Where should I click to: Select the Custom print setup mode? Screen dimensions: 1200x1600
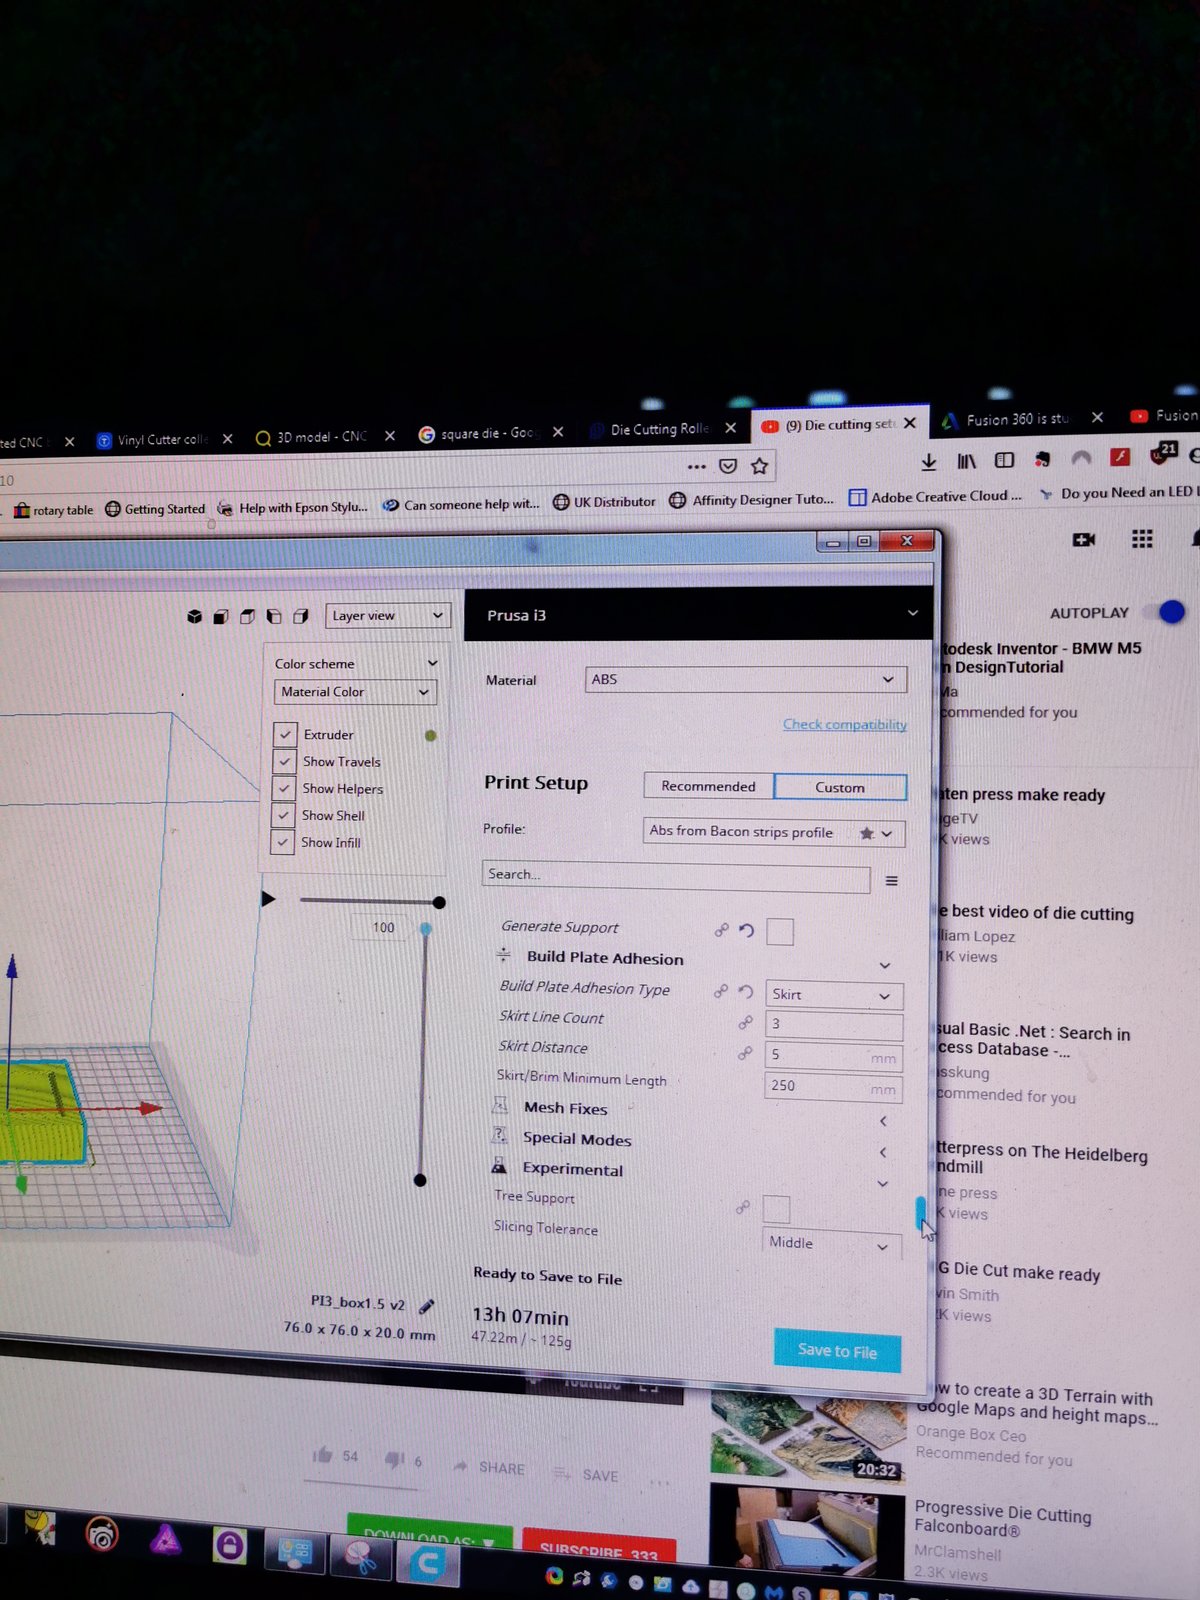coord(840,787)
